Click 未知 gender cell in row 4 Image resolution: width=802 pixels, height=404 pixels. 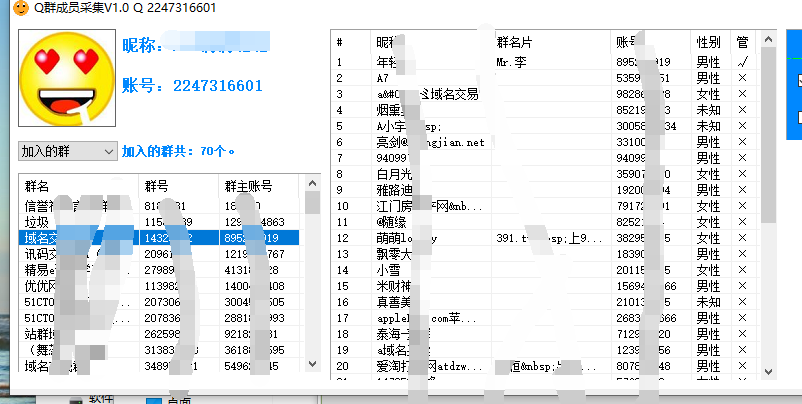pyautogui.click(x=708, y=110)
